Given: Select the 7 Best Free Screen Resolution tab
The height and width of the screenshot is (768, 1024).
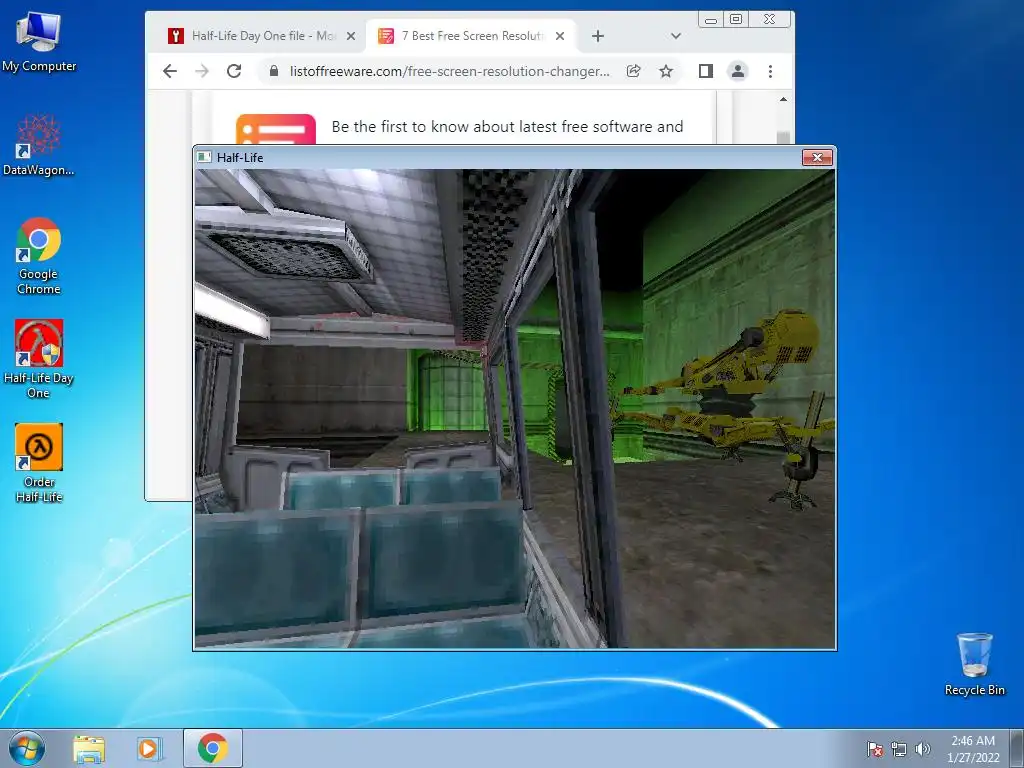Looking at the screenshot, I should tap(470, 36).
